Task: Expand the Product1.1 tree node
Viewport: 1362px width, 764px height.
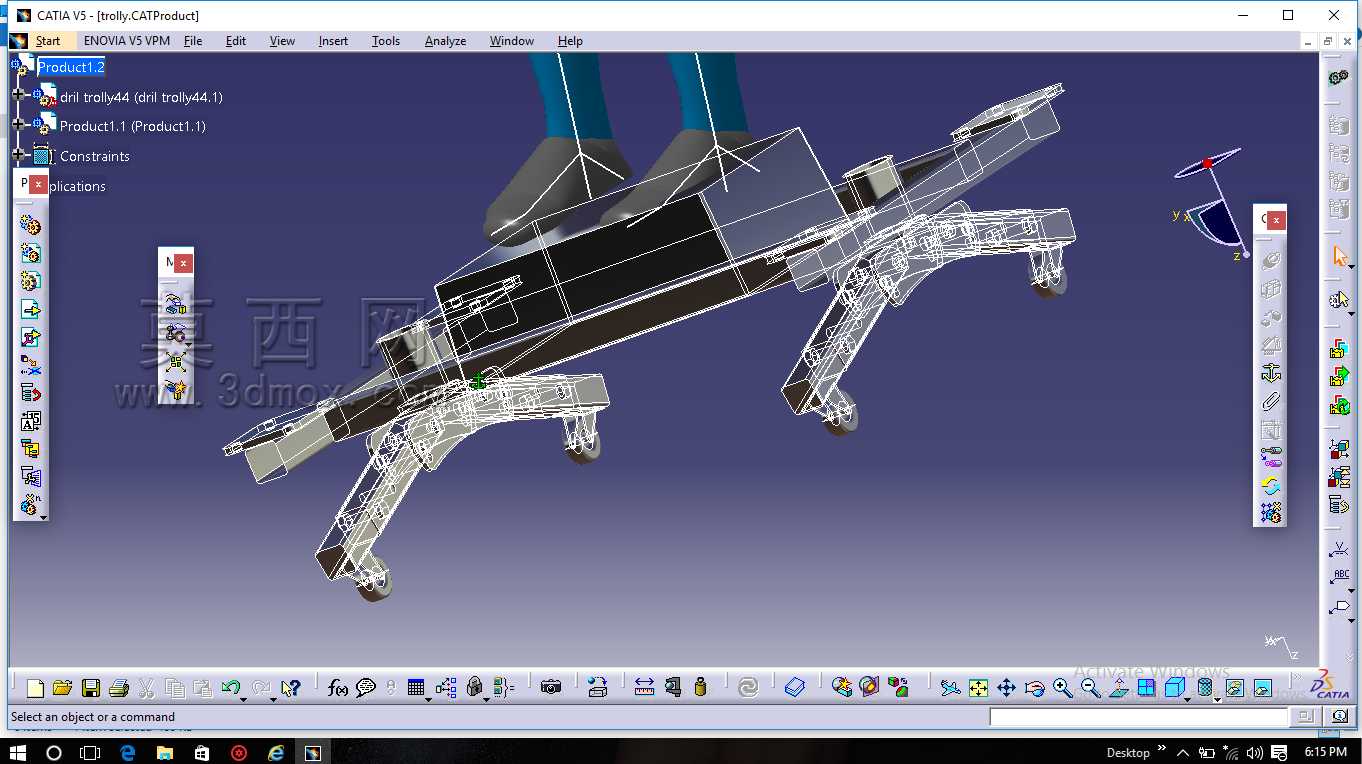Action: tap(18, 123)
